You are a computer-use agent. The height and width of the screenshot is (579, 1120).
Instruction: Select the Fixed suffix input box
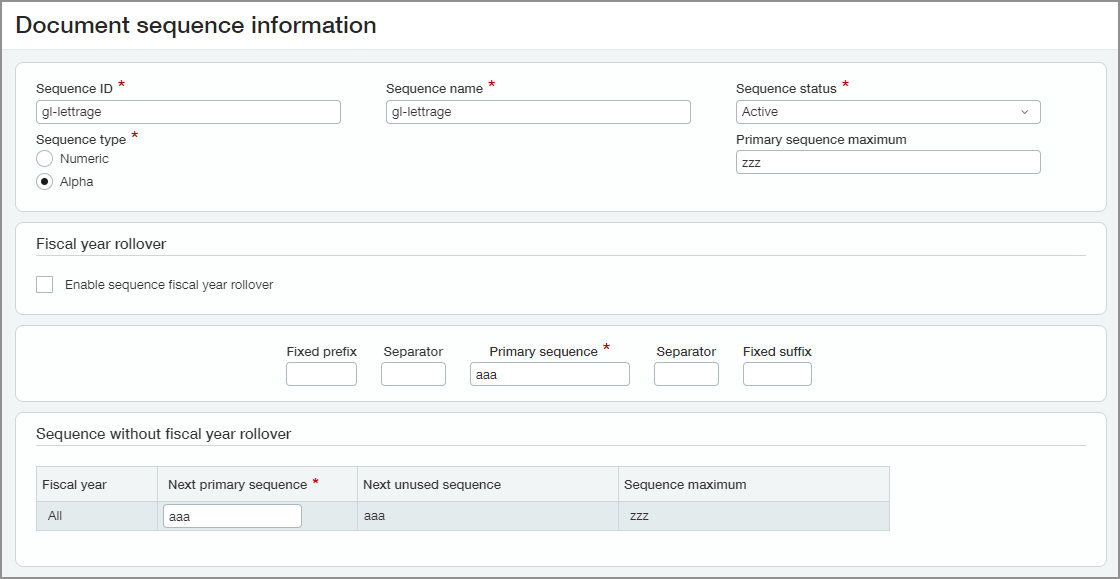click(777, 373)
